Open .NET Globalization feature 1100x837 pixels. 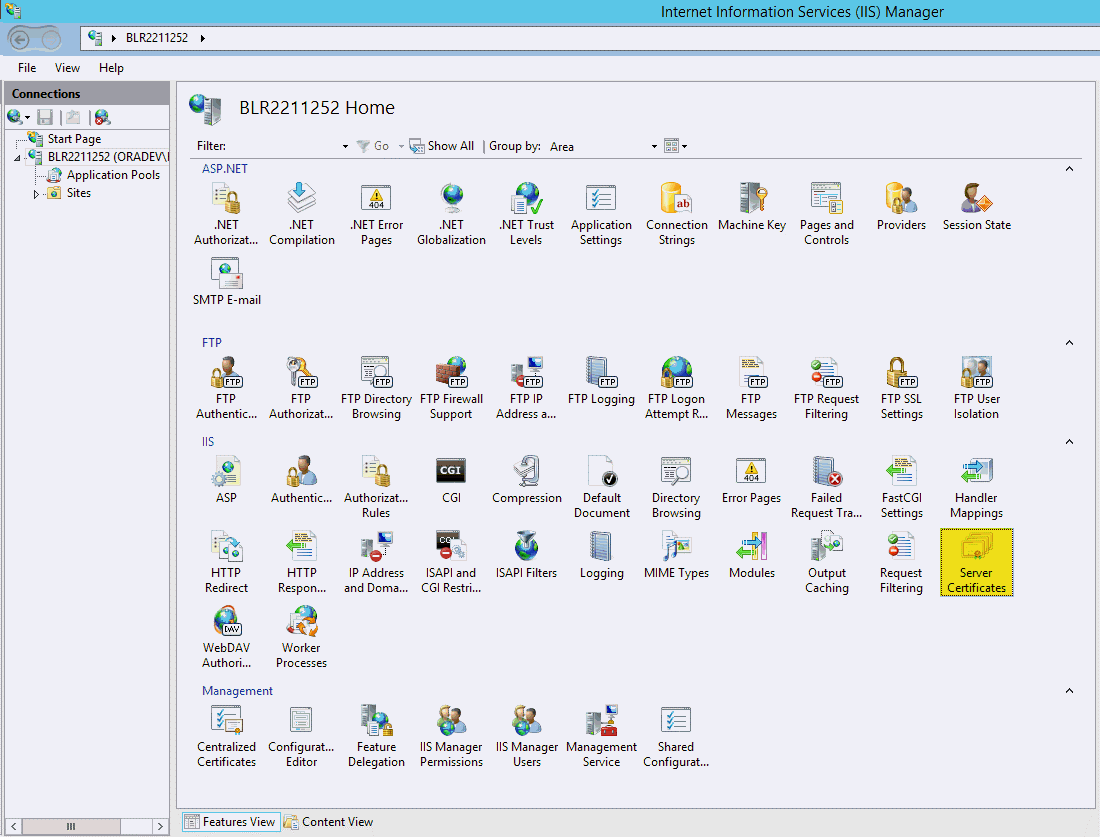[451, 214]
